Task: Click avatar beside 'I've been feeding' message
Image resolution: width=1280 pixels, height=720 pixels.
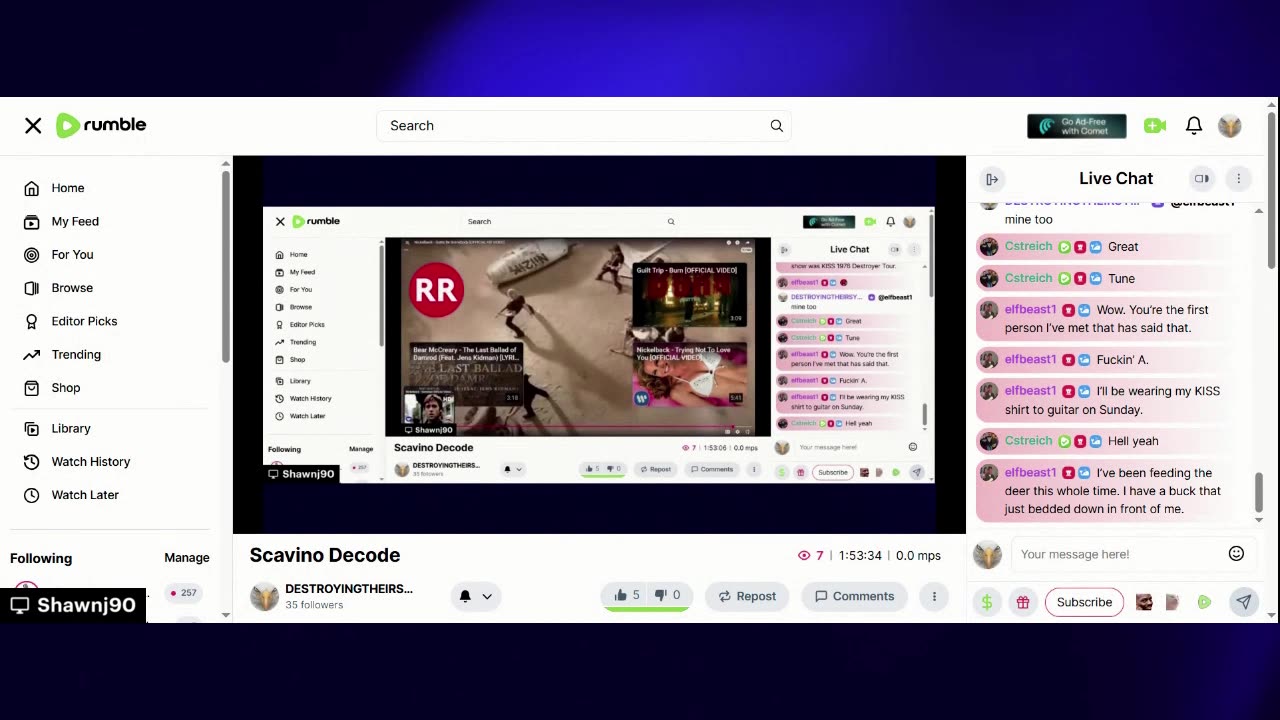Action: 989,473
